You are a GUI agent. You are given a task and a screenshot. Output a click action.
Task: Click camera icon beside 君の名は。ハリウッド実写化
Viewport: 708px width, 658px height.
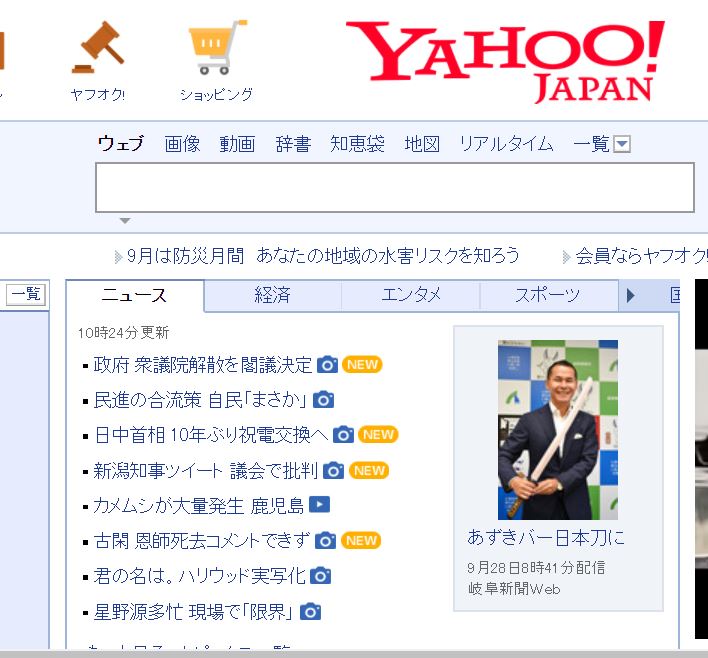click(321, 576)
